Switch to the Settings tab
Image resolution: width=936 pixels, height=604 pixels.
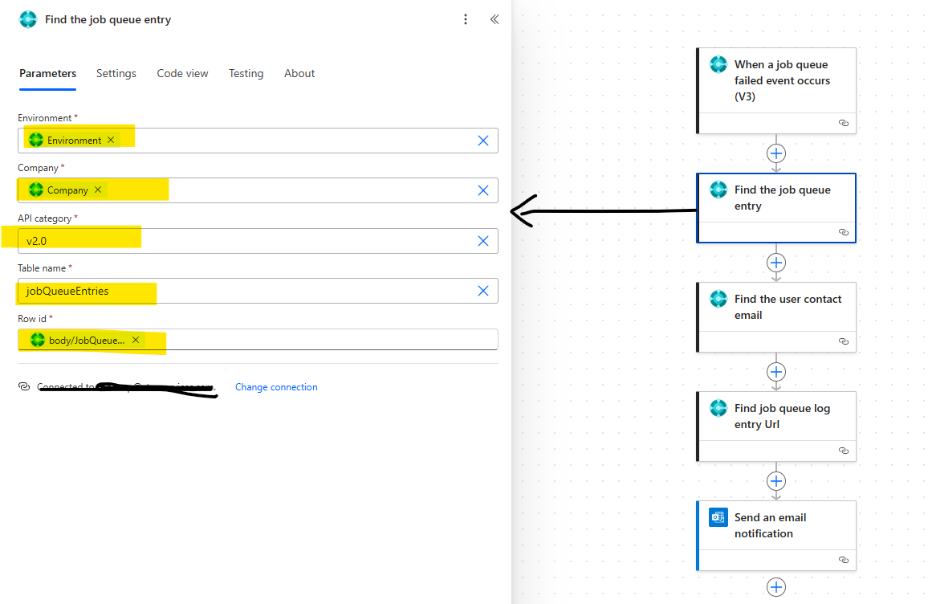click(x=116, y=73)
